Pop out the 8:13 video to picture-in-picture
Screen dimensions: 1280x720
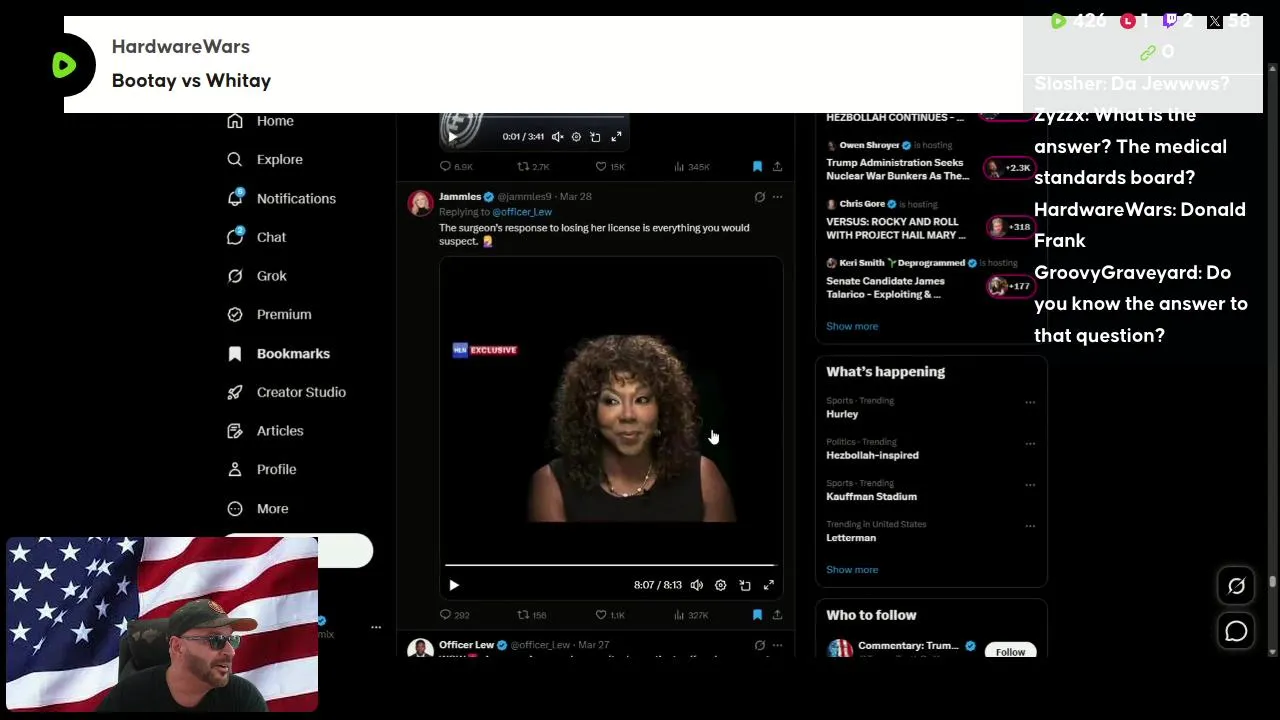745,585
